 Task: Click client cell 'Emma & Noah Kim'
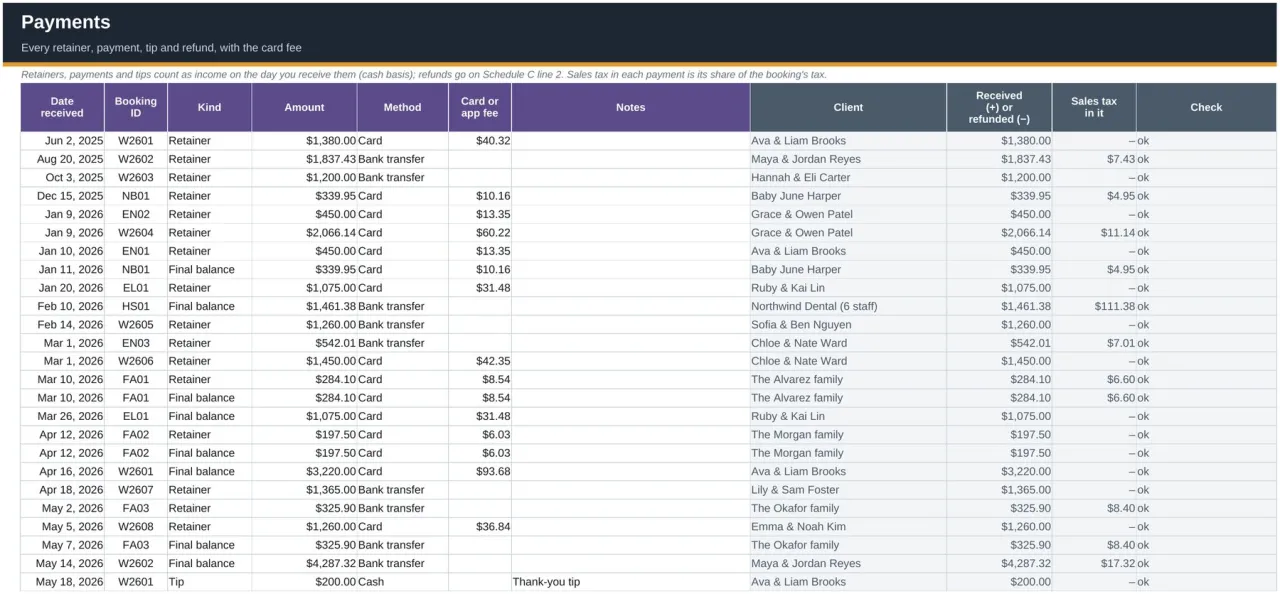[848, 526]
